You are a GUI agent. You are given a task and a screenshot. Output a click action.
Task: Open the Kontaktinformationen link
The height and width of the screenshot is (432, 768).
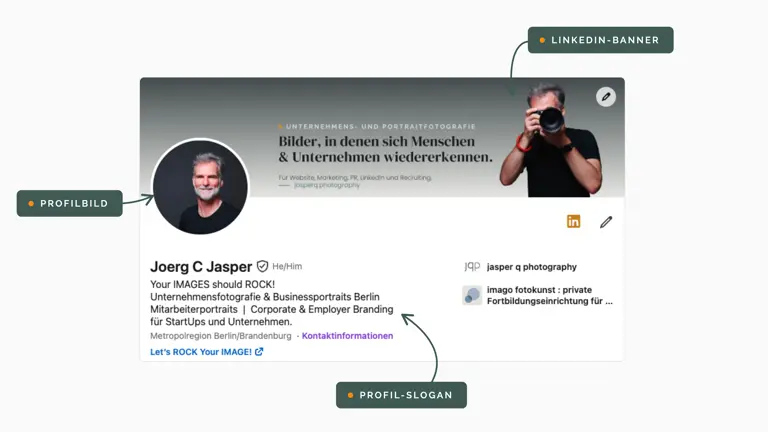(347, 336)
